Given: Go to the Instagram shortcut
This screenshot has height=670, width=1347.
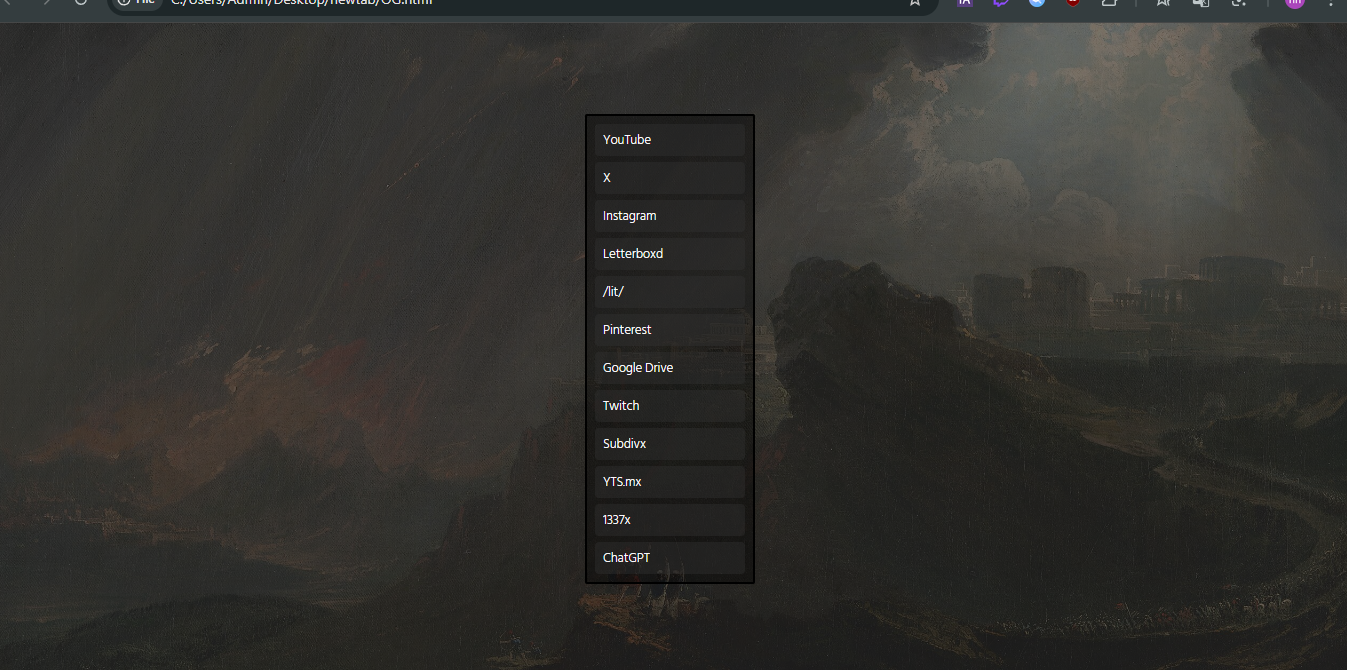Looking at the screenshot, I should pyautogui.click(x=670, y=216).
